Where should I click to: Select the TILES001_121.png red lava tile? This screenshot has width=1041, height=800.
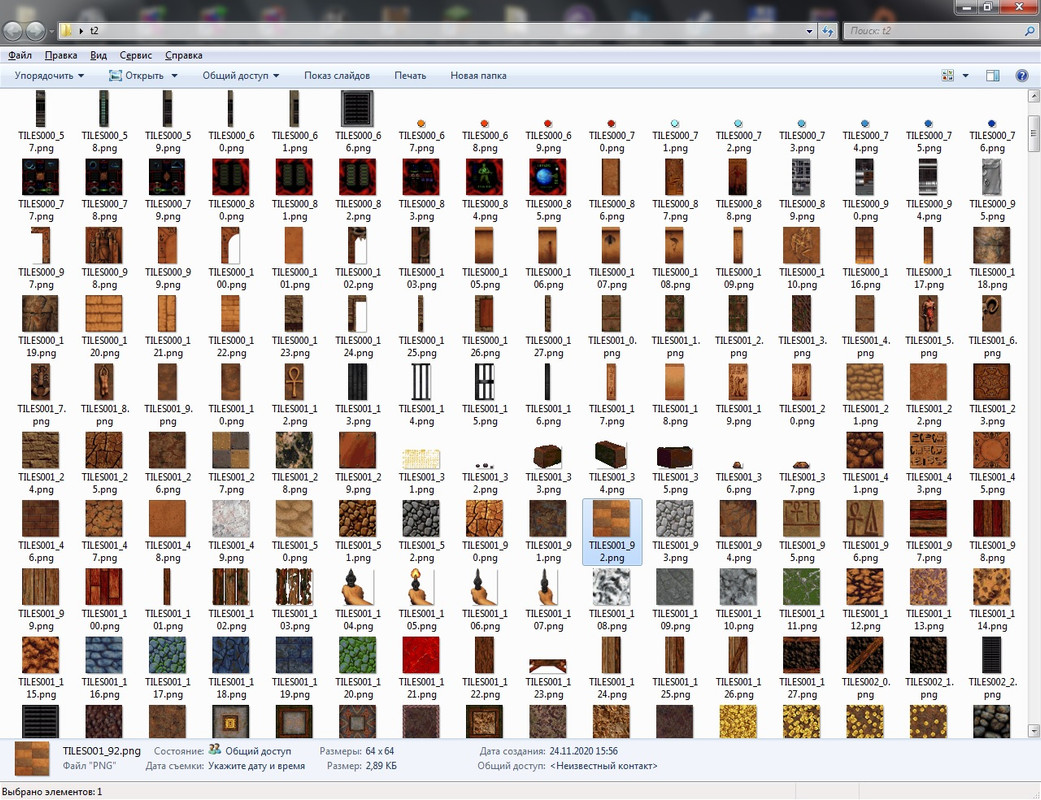pyautogui.click(x=421, y=655)
